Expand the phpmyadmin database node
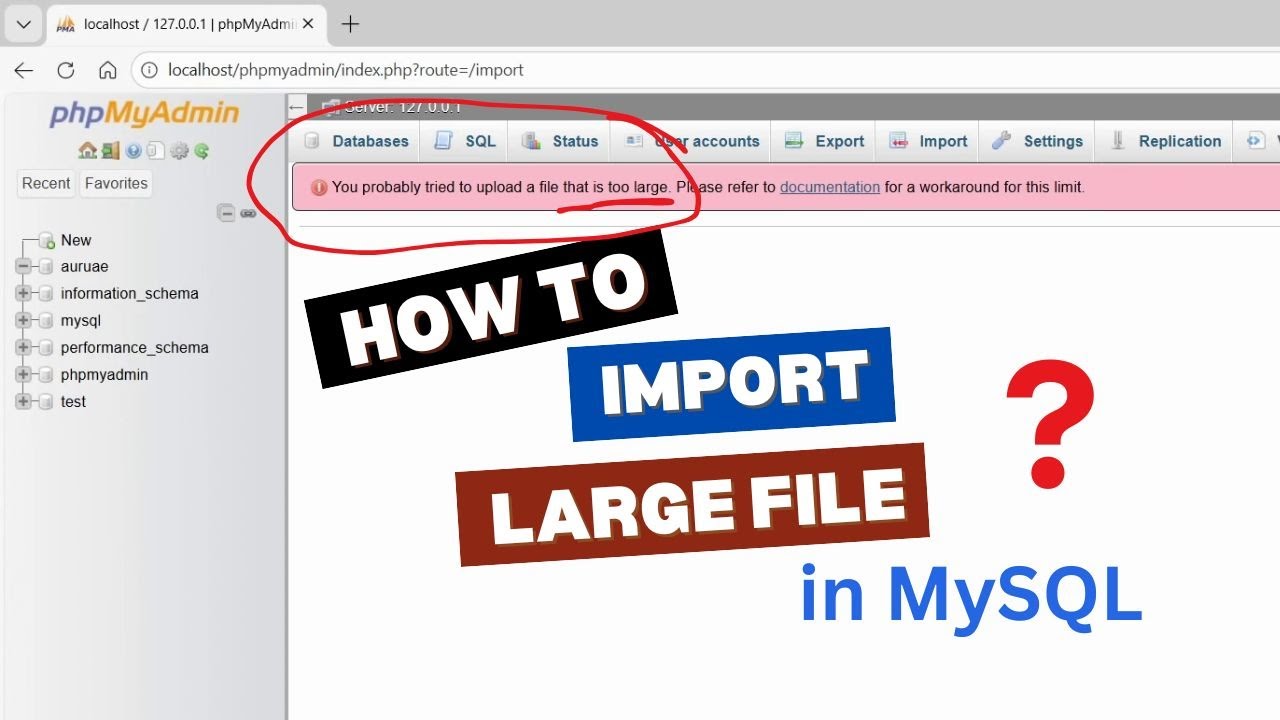The height and width of the screenshot is (720, 1280). tap(23, 375)
